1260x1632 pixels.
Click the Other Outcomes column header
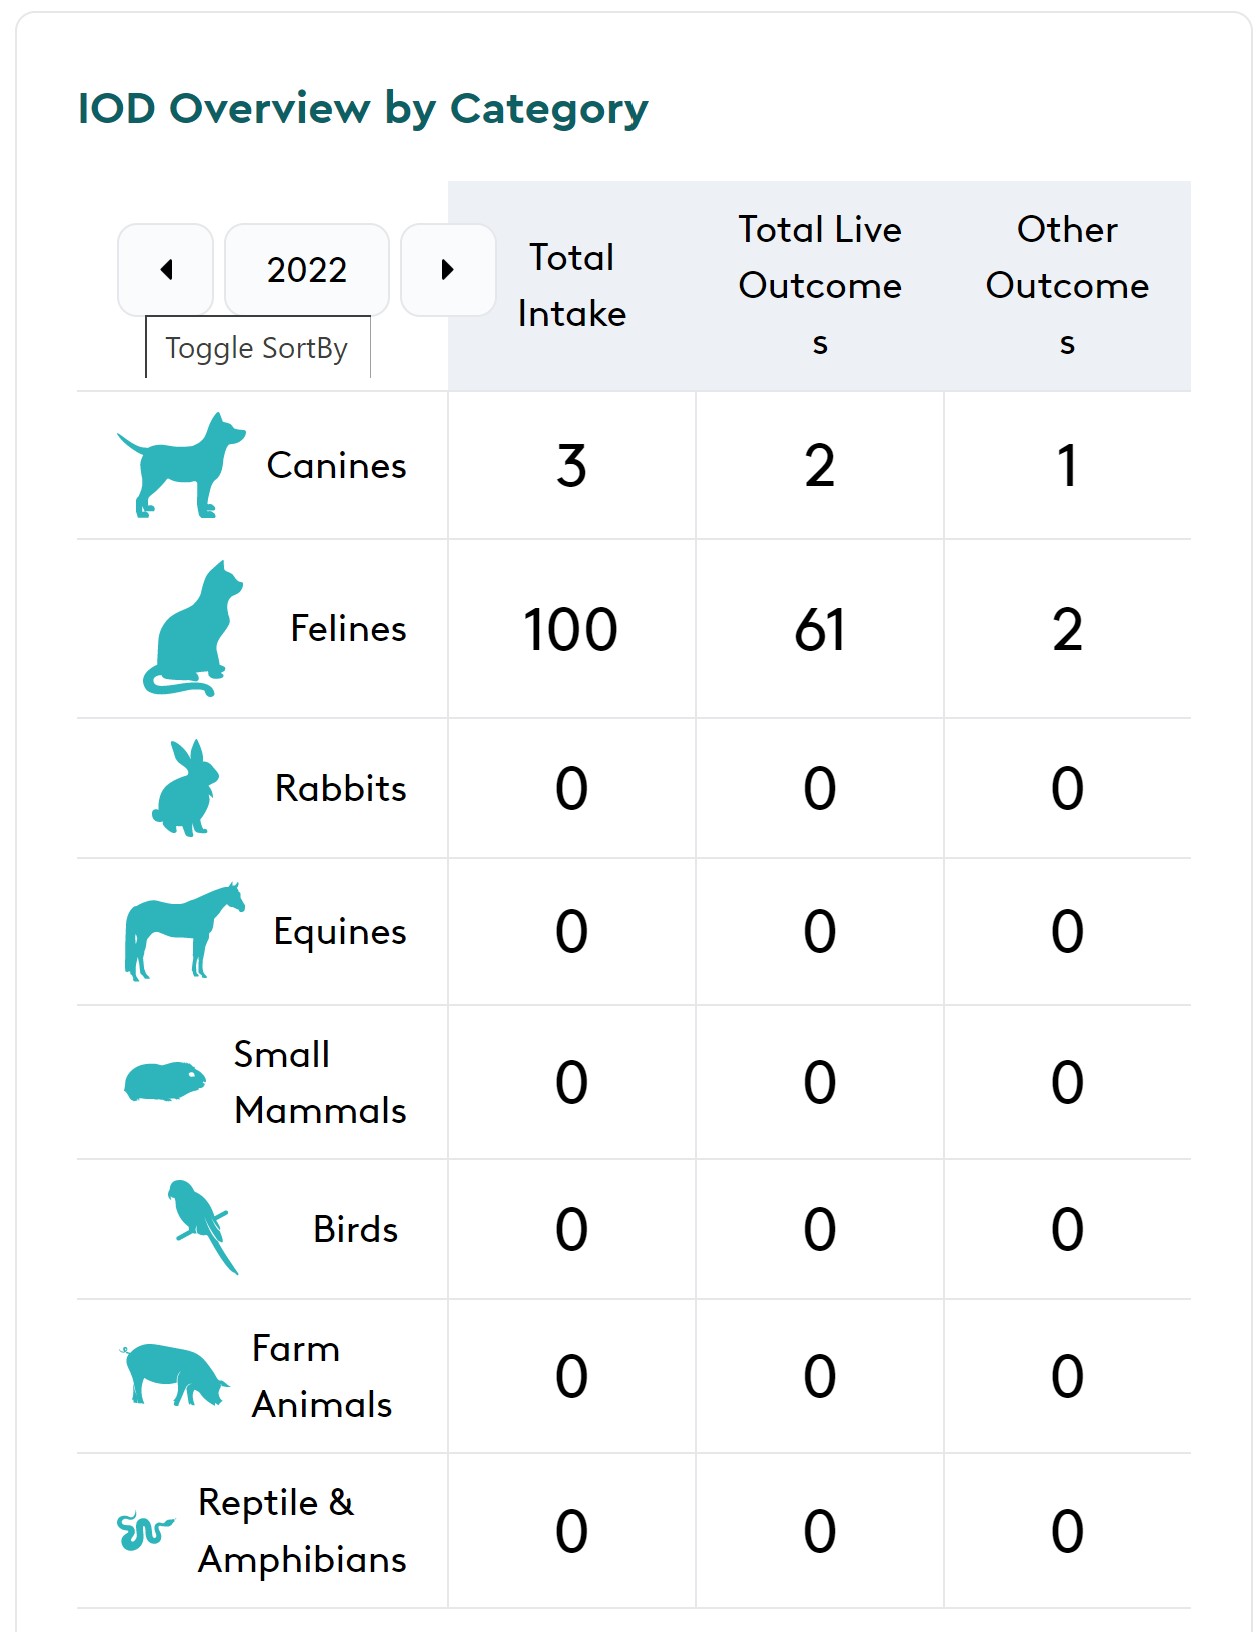click(x=1067, y=286)
